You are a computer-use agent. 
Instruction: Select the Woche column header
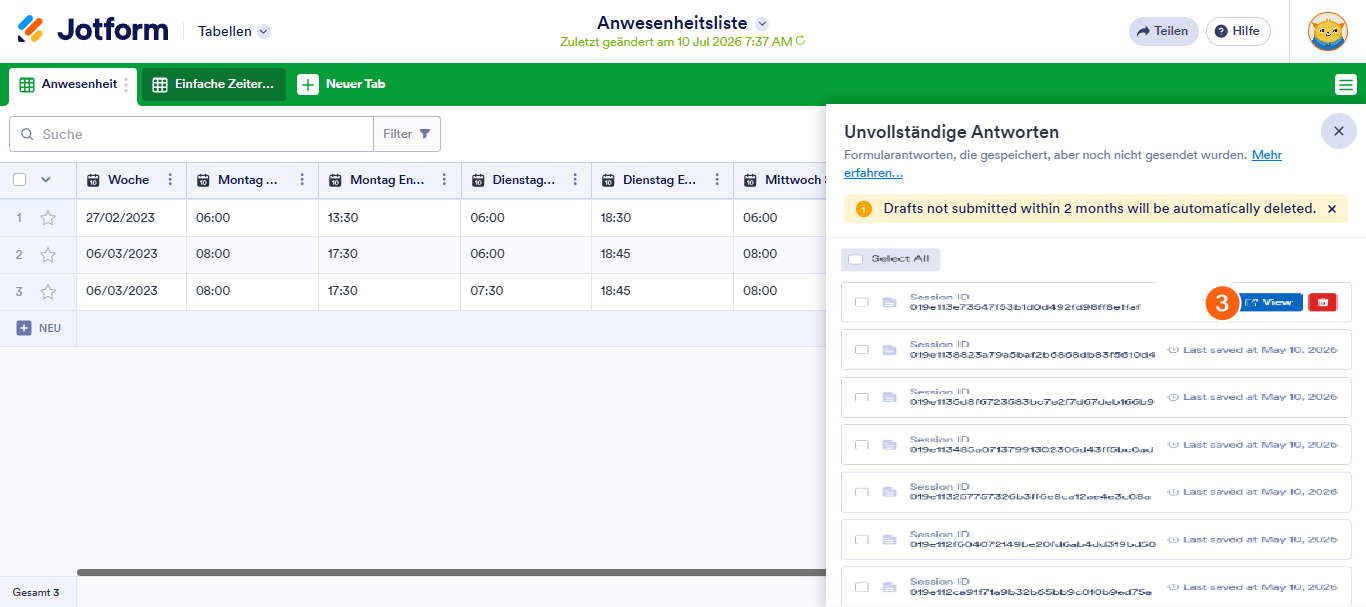pos(131,180)
